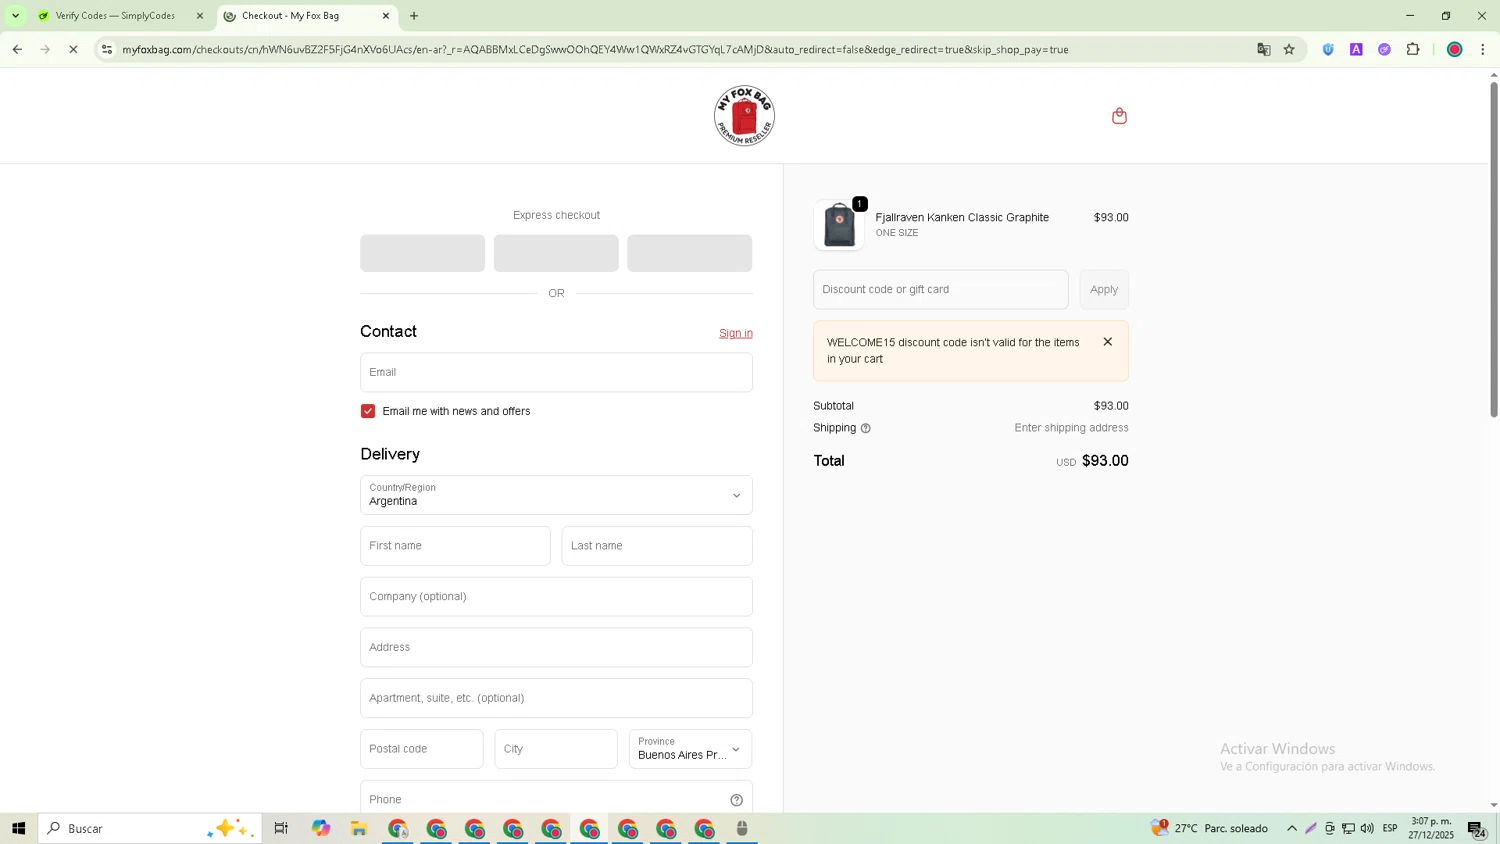Dismiss the WELCOME15 invalid code message
Viewport: 1500px width, 844px height.
tap(1107, 342)
